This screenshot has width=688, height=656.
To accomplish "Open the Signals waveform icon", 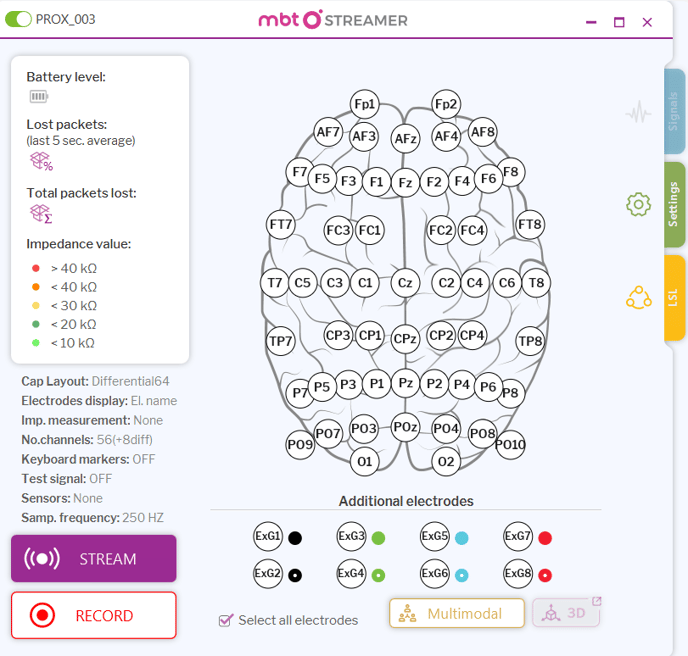I will [x=638, y=112].
